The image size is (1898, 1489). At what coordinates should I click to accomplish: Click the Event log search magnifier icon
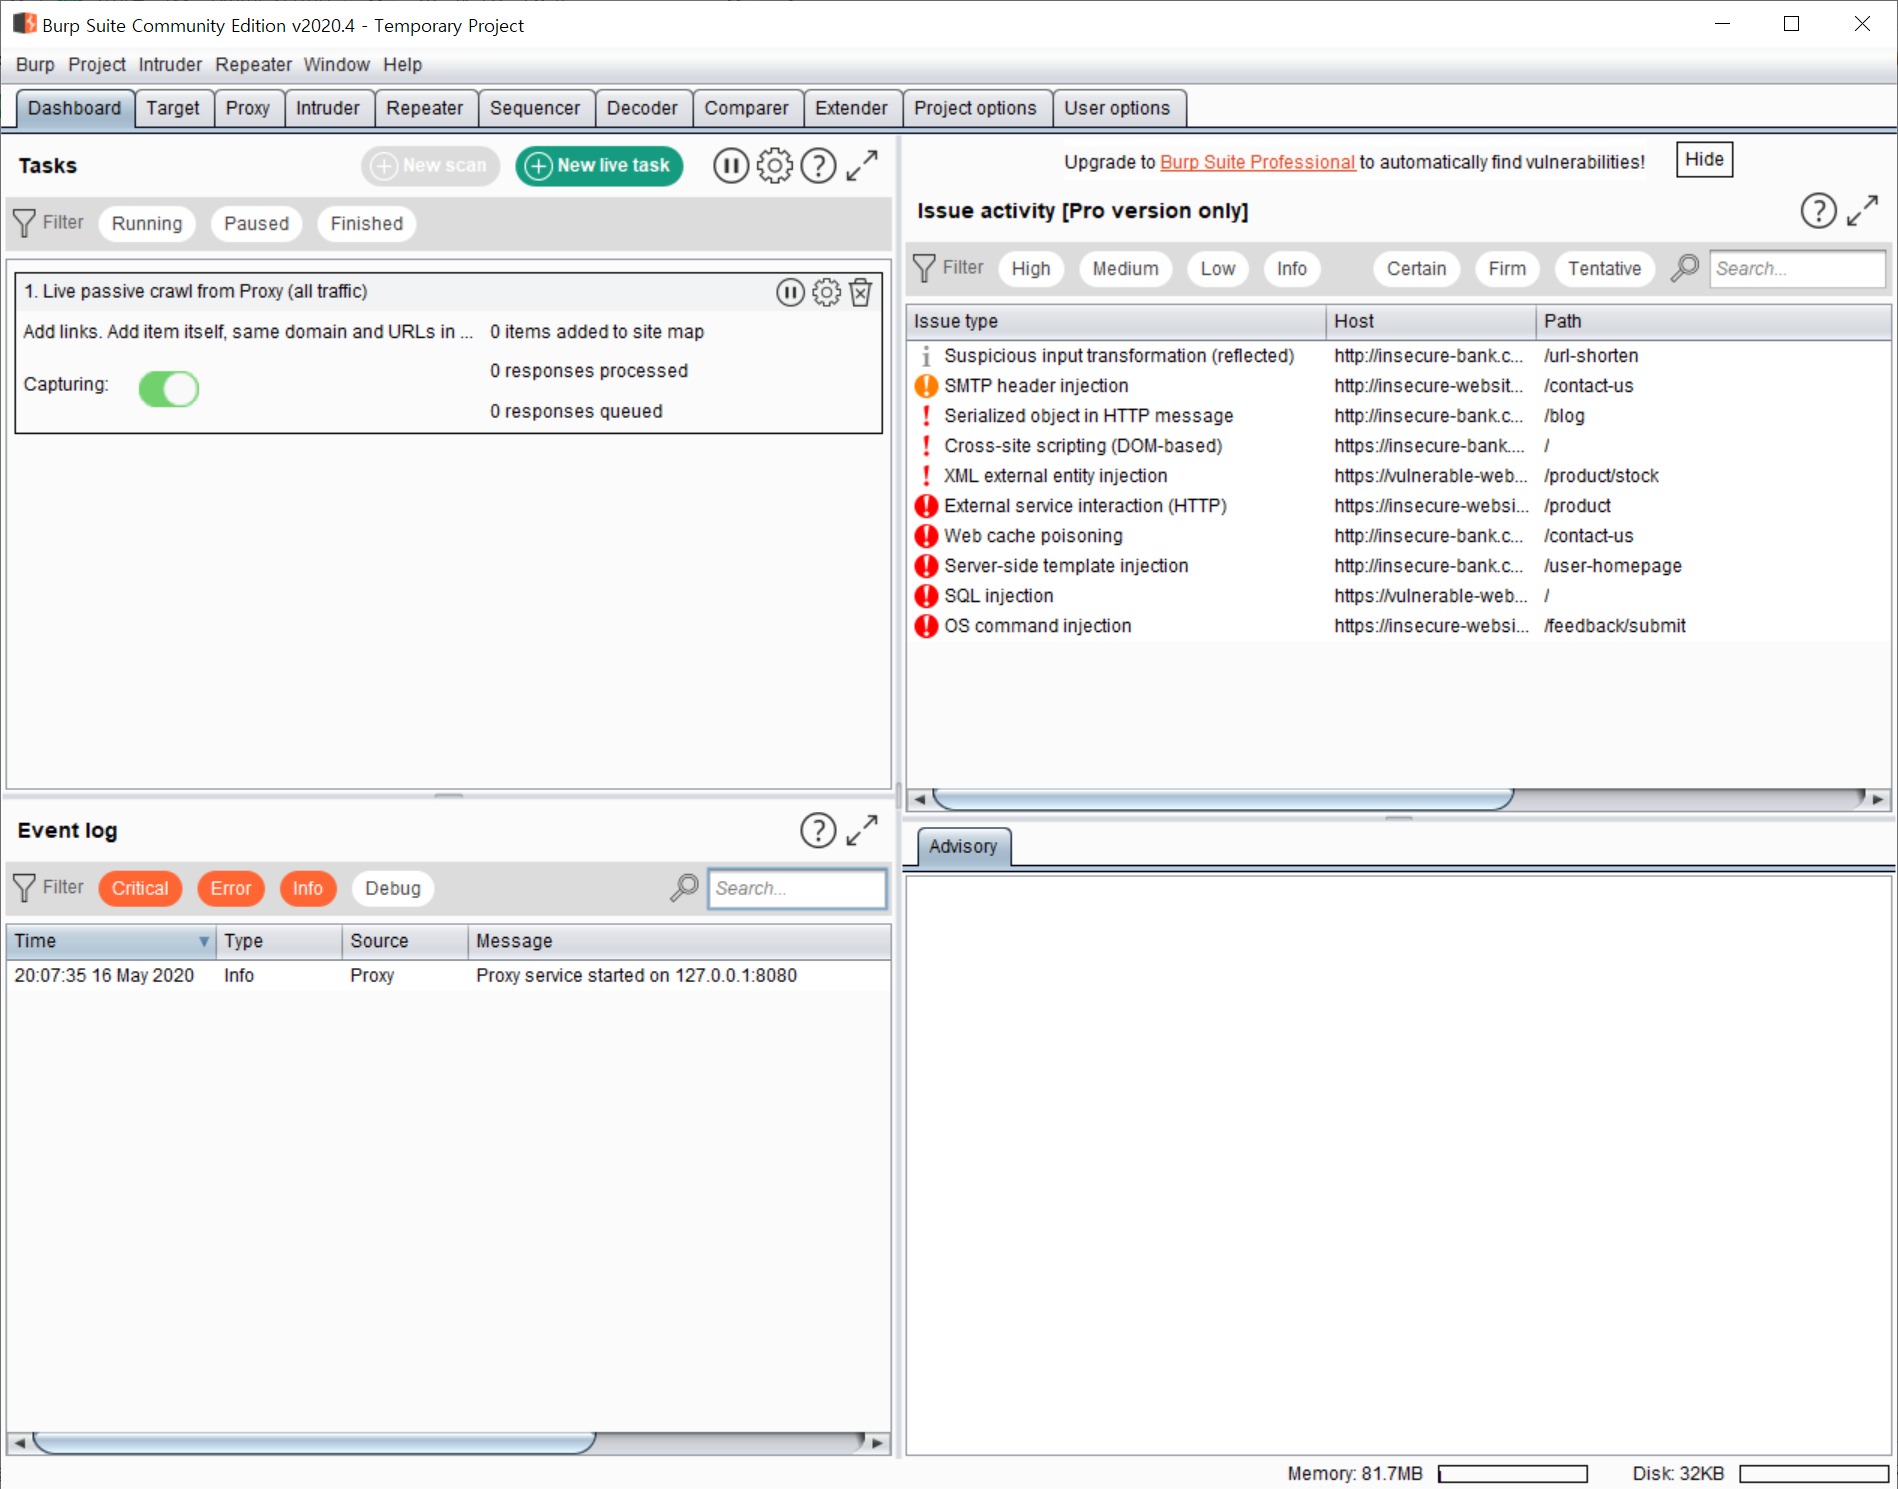point(685,888)
